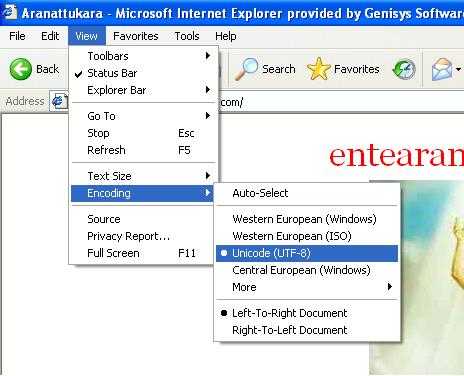The image size is (464, 376).
Task: Expand the Toolbars submenu
Action: (144, 56)
